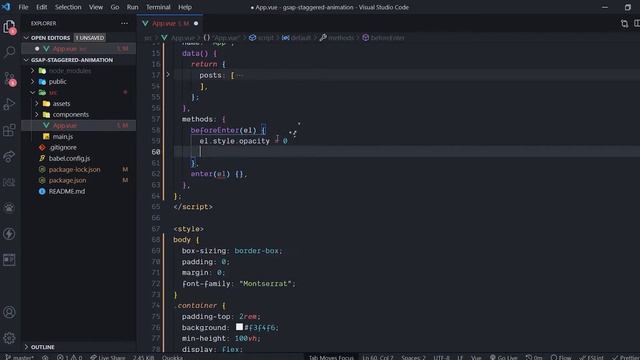Image resolution: width=640 pixels, height=360 pixels.
Task: Open the Live Share activity bar icon
Action: click(x=9, y=156)
